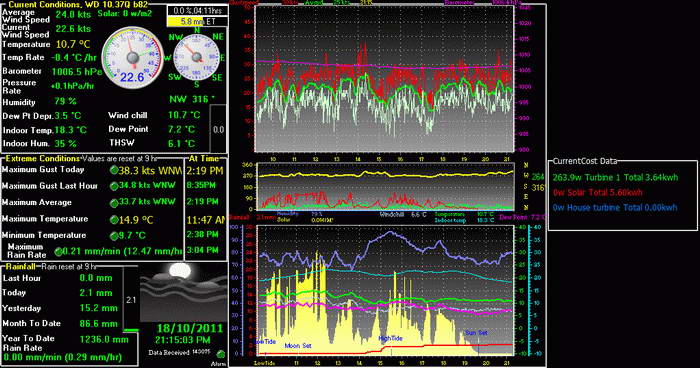Click the THSW value 6.1 °C
The width and height of the screenshot is (700, 368).
click(x=182, y=144)
